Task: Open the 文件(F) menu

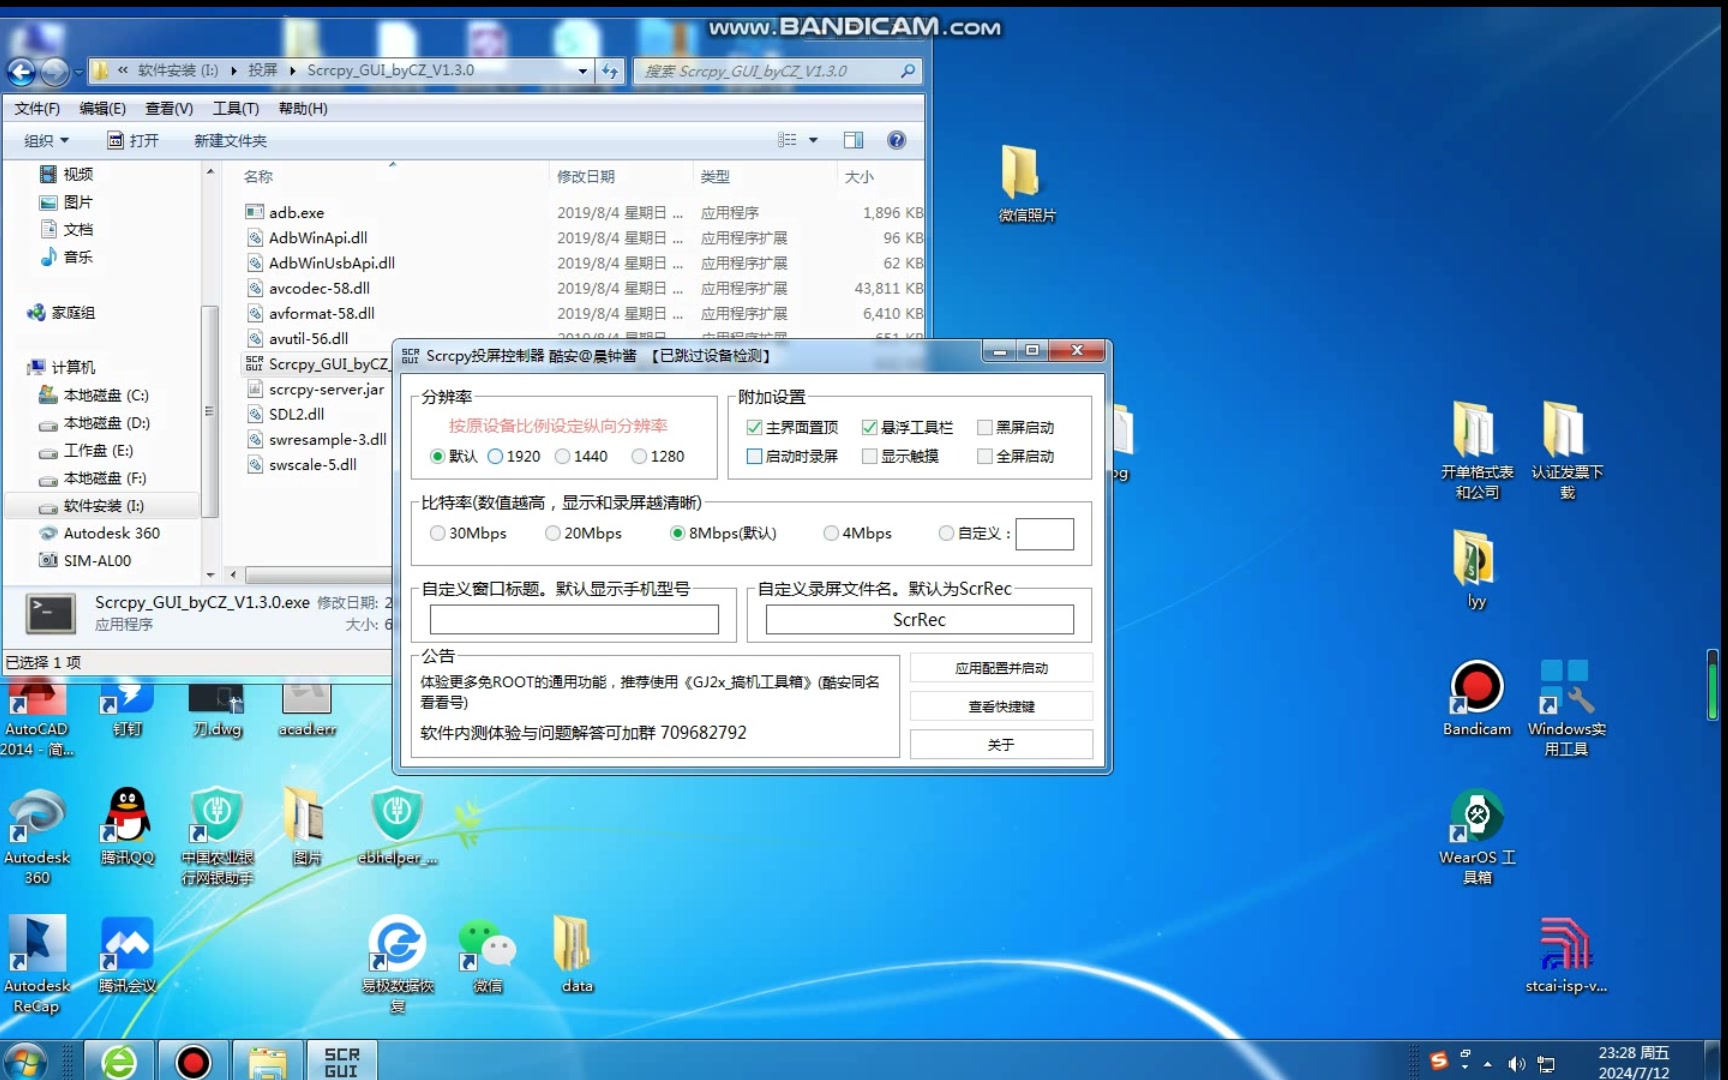Action: tap(37, 108)
